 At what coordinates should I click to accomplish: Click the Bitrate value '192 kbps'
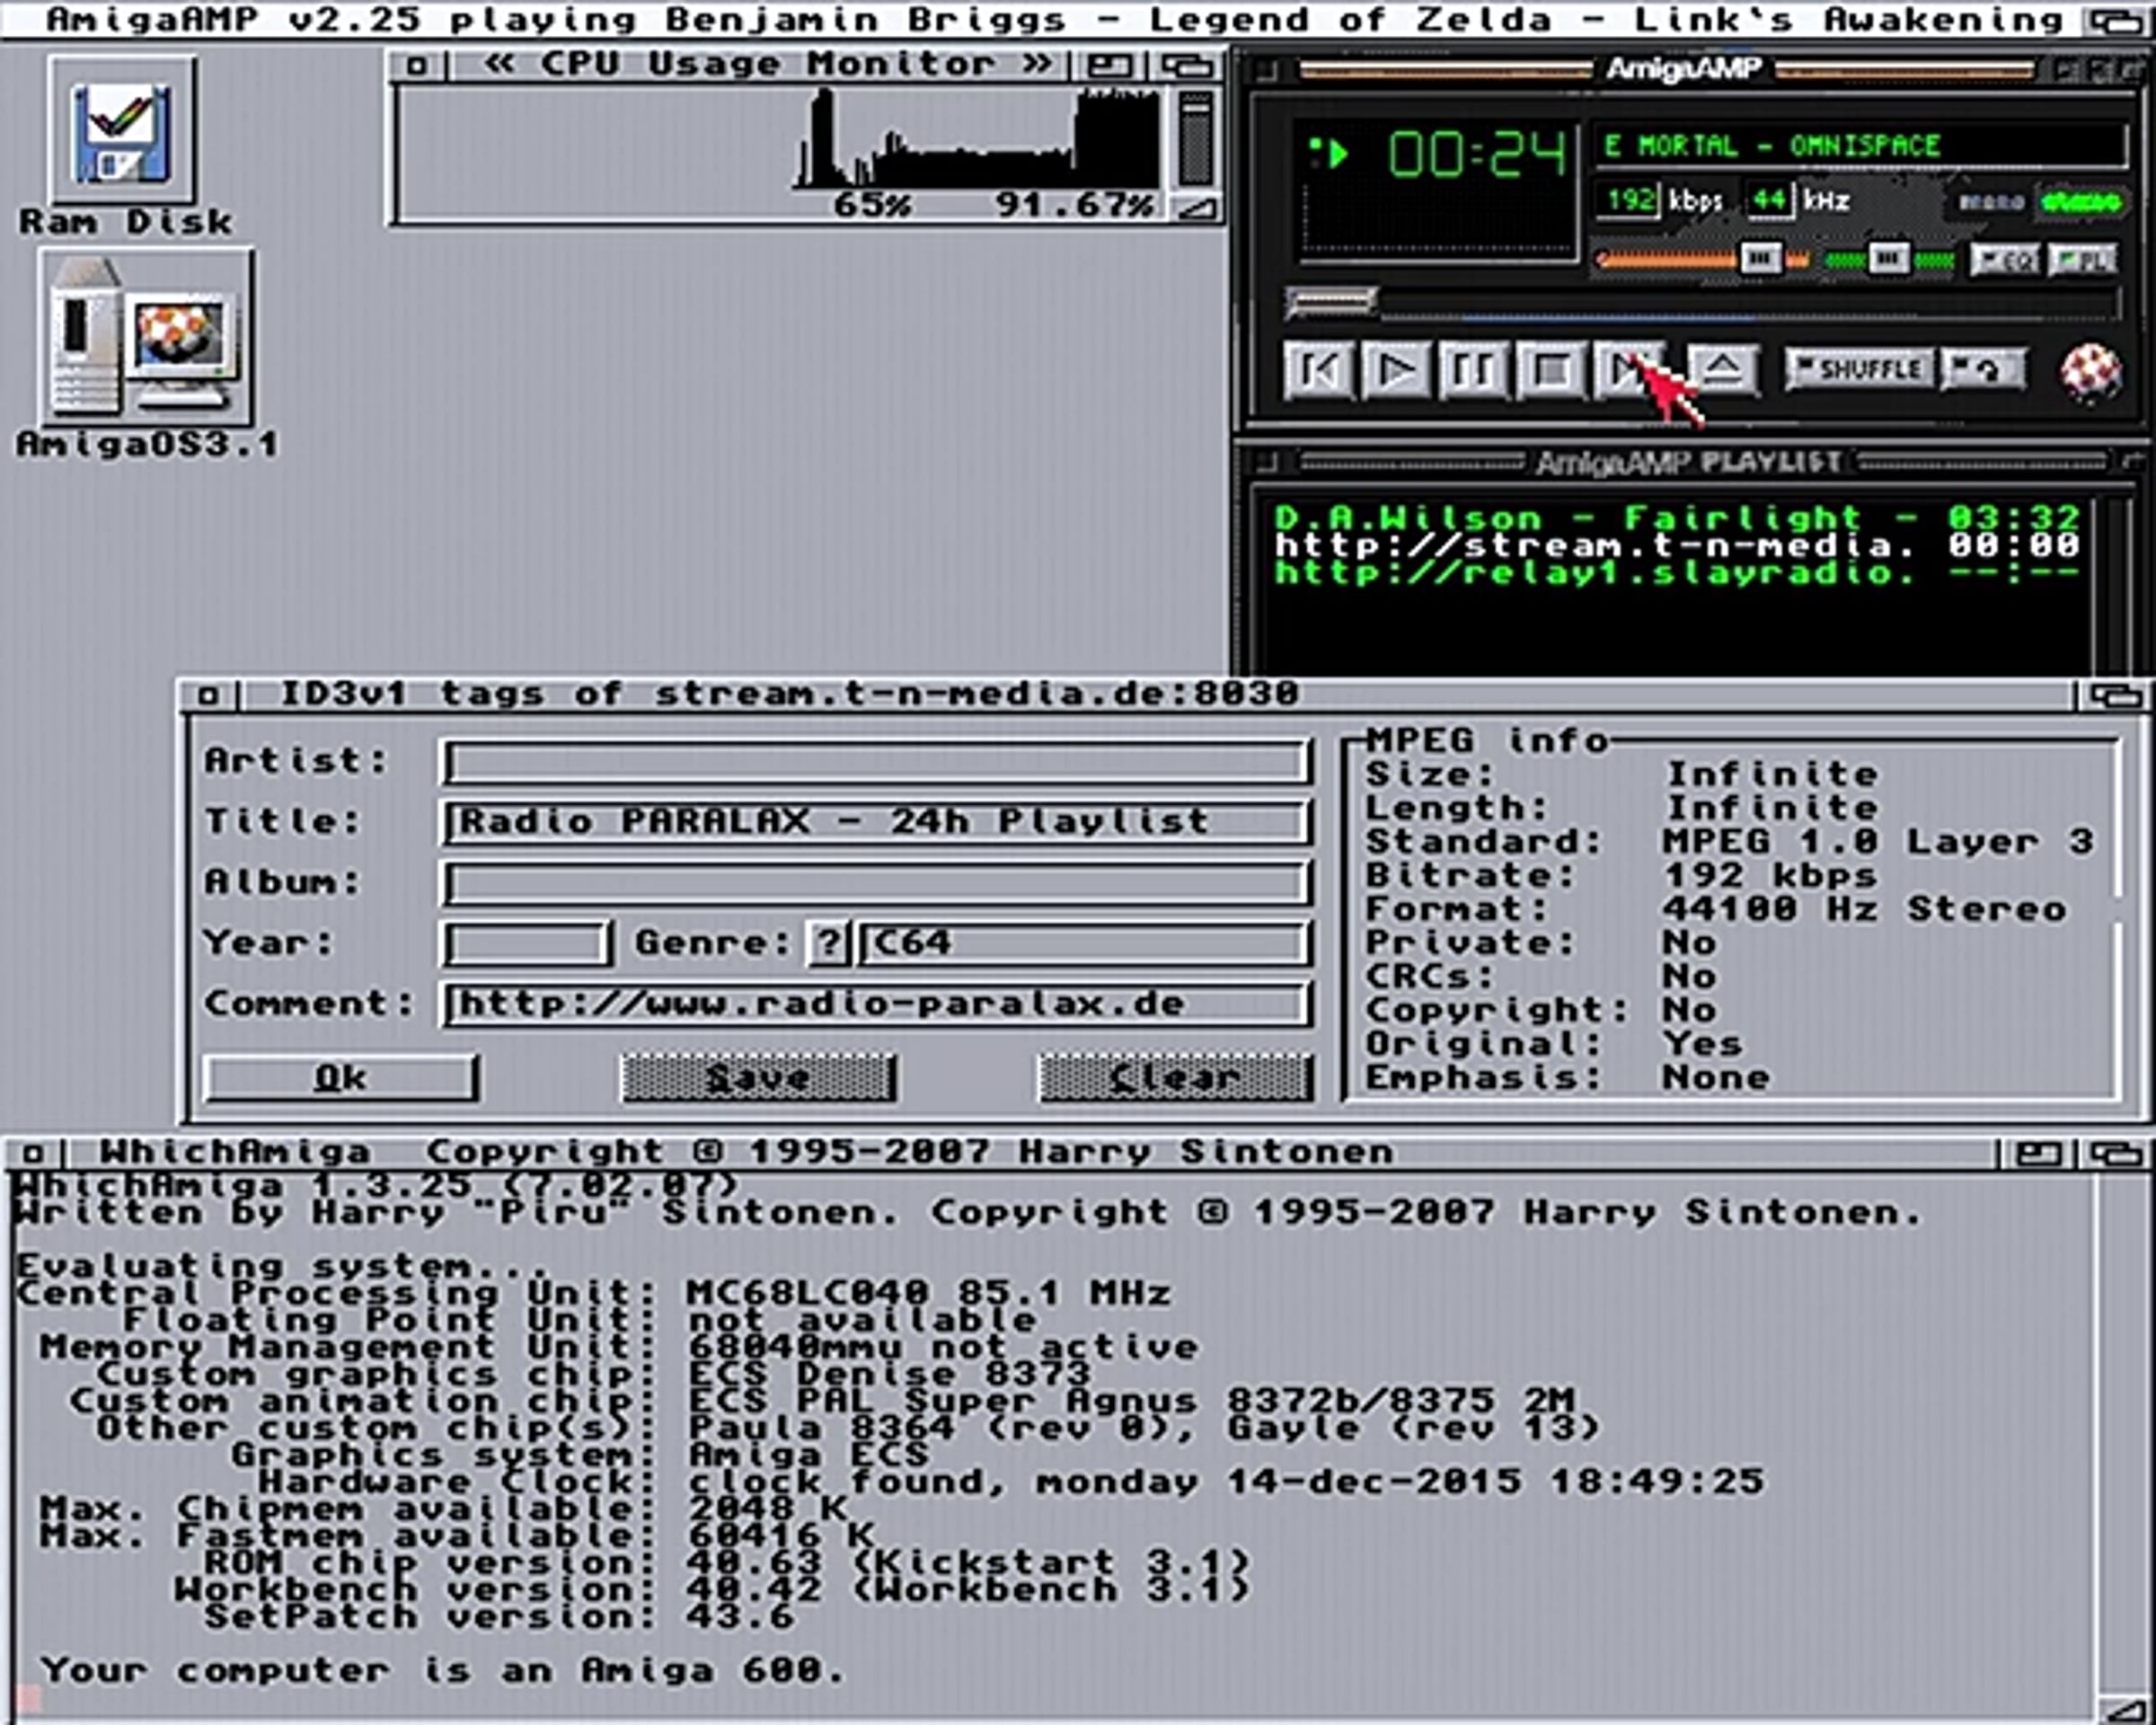[1770, 876]
